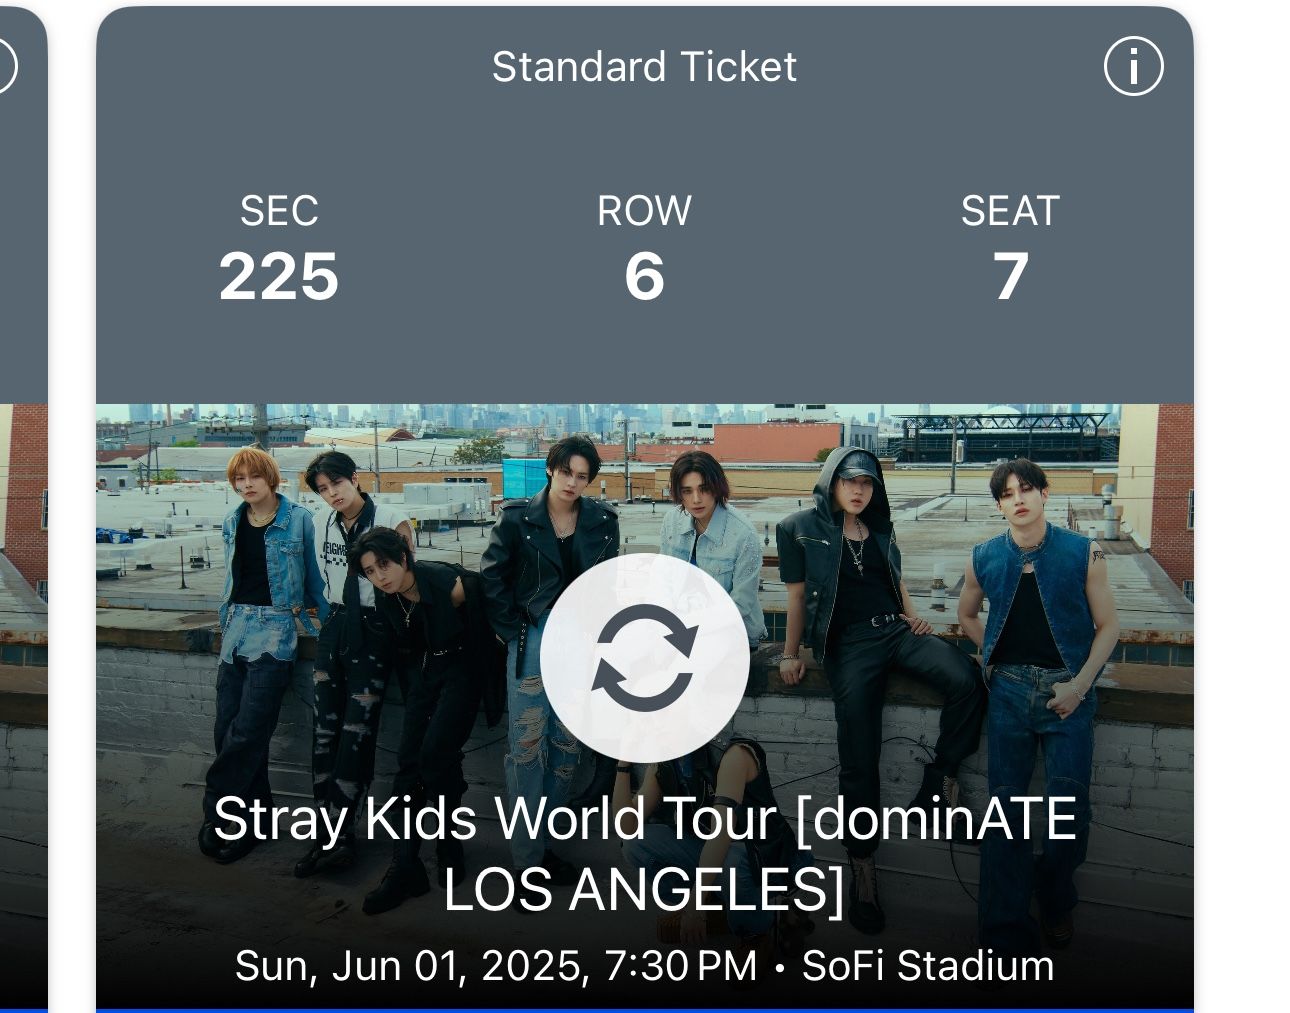Click the circular refresh arrows icon
Image resolution: width=1290 pixels, height=1013 pixels.
pyautogui.click(x=644, y=658)
